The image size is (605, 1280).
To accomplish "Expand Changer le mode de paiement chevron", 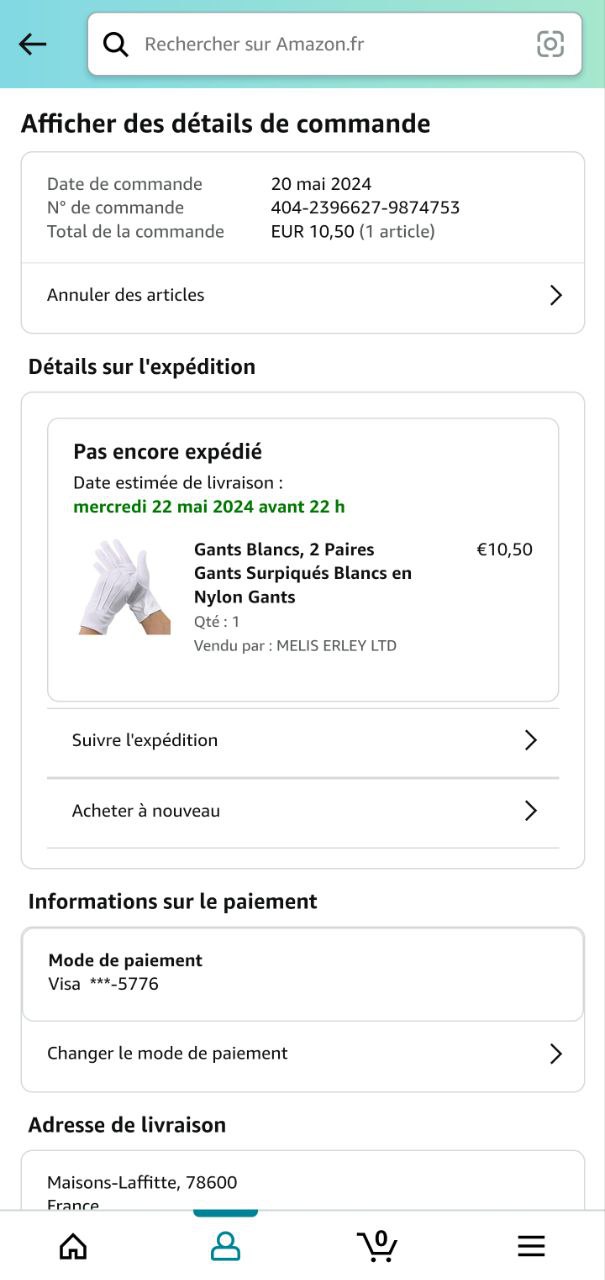I will pos(556,1053).
